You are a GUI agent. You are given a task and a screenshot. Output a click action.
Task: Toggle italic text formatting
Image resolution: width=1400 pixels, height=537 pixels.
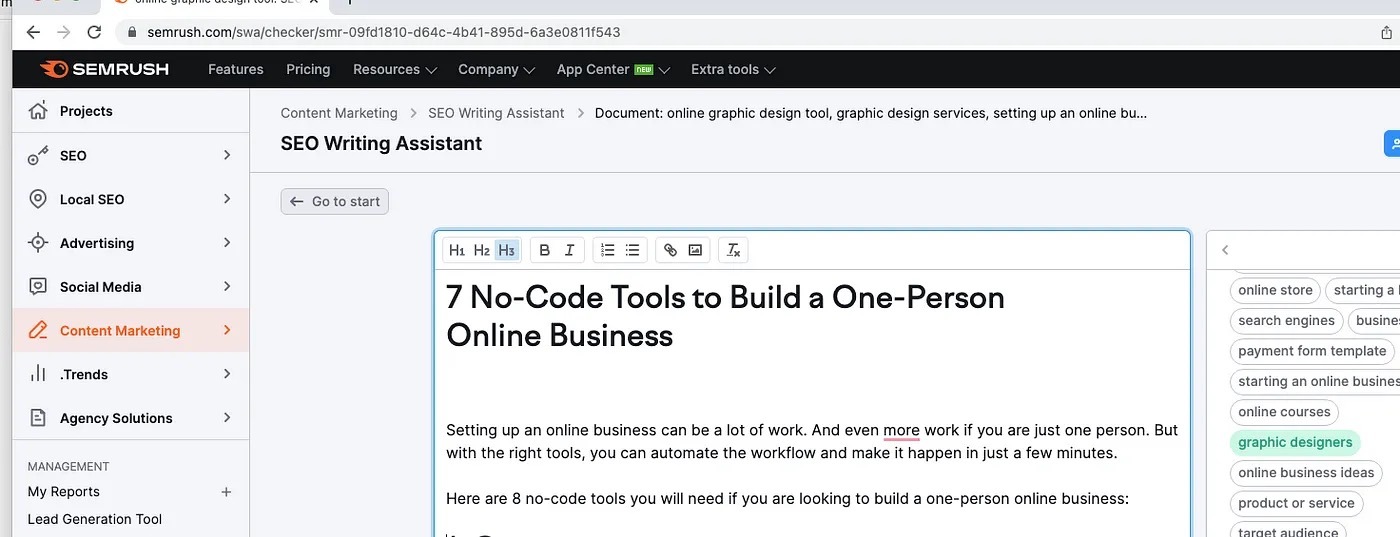pyautogui.click(x=570, y=250)
